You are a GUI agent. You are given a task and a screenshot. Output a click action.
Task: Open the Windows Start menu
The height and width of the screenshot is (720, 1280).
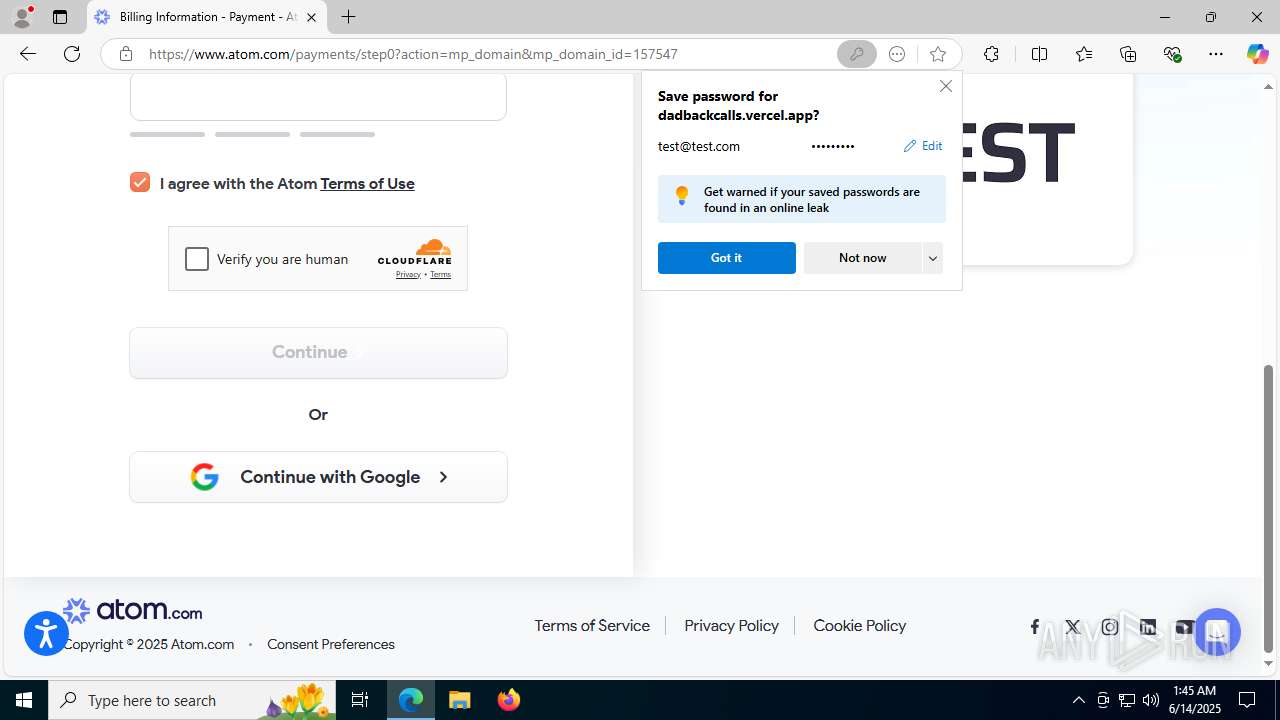24,700
